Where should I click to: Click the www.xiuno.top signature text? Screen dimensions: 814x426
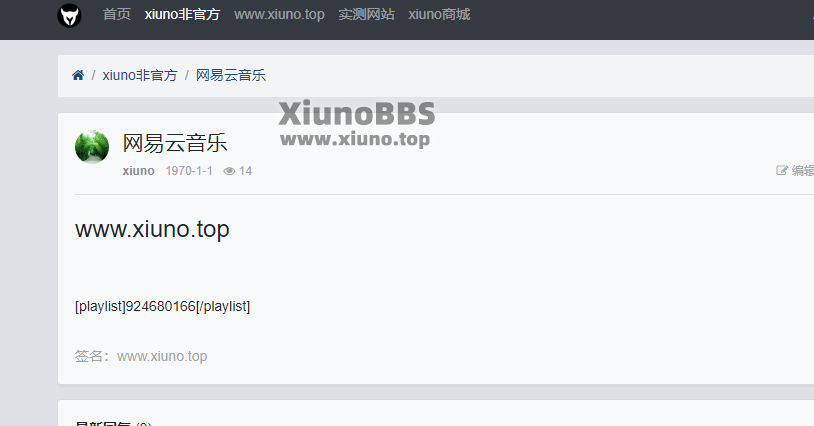coord(162,356)
